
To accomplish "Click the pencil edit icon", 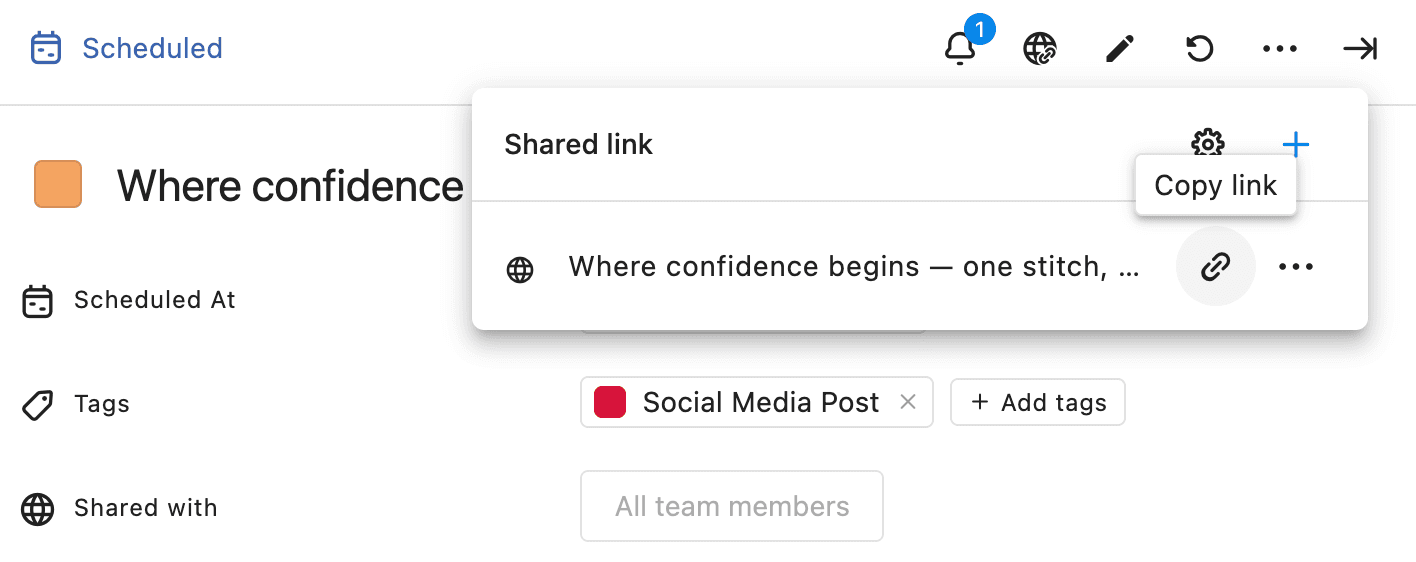I will click(1120, 48).
